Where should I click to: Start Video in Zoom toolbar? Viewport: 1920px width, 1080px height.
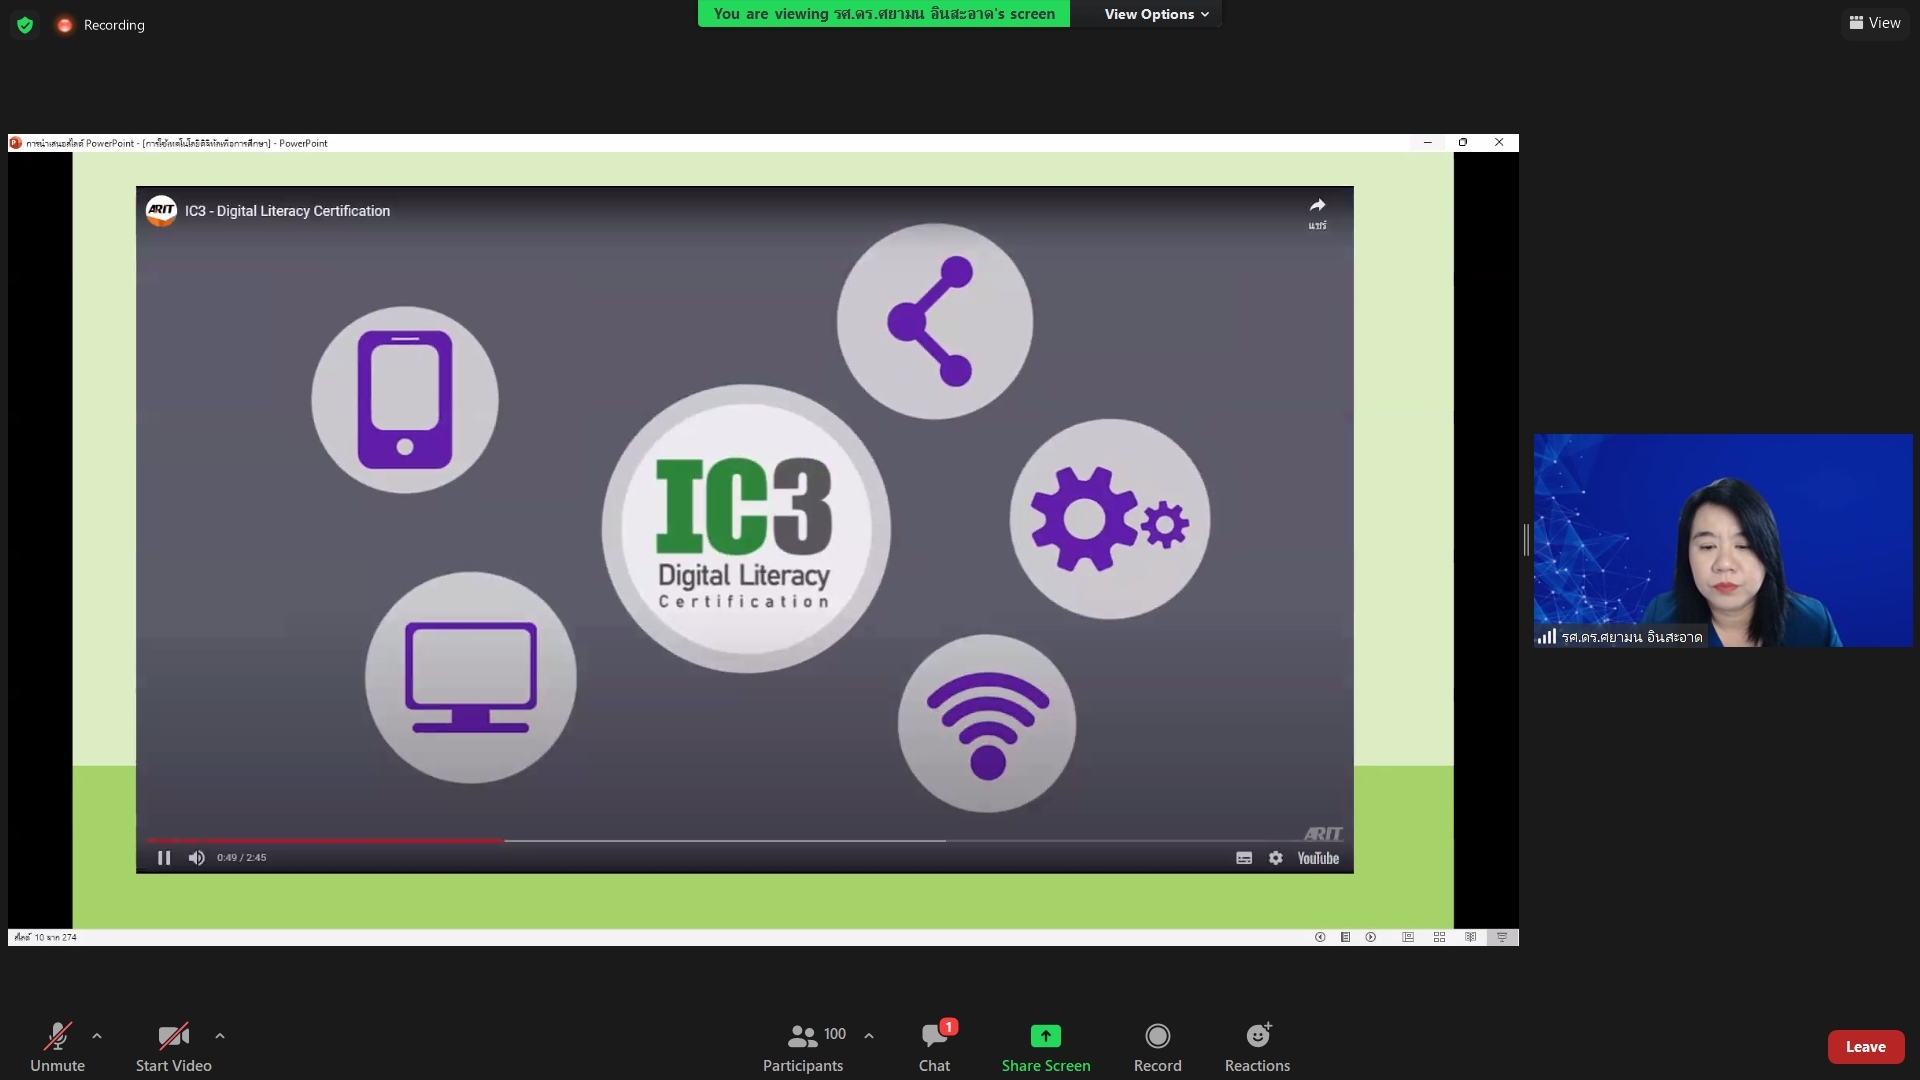click(x=173, y=1046)
